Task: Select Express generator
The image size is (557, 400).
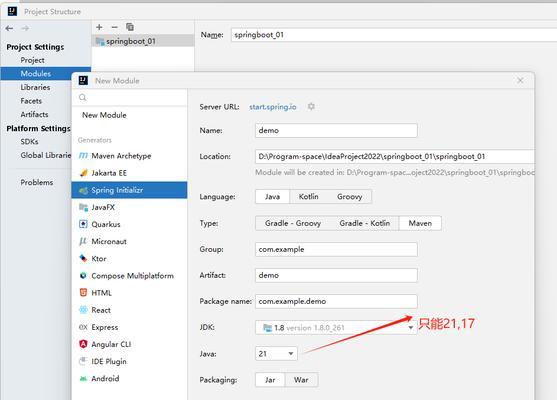Action: [129, 327]
